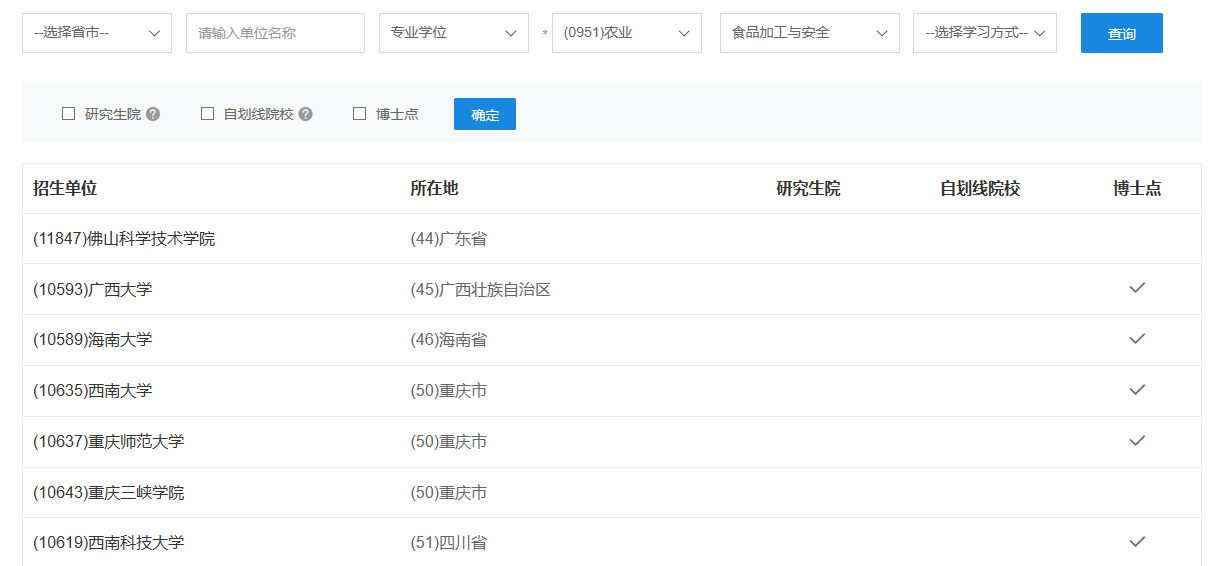
Task: Click 博士点 checkmark in 广西大学 row
Action: 1137,288
